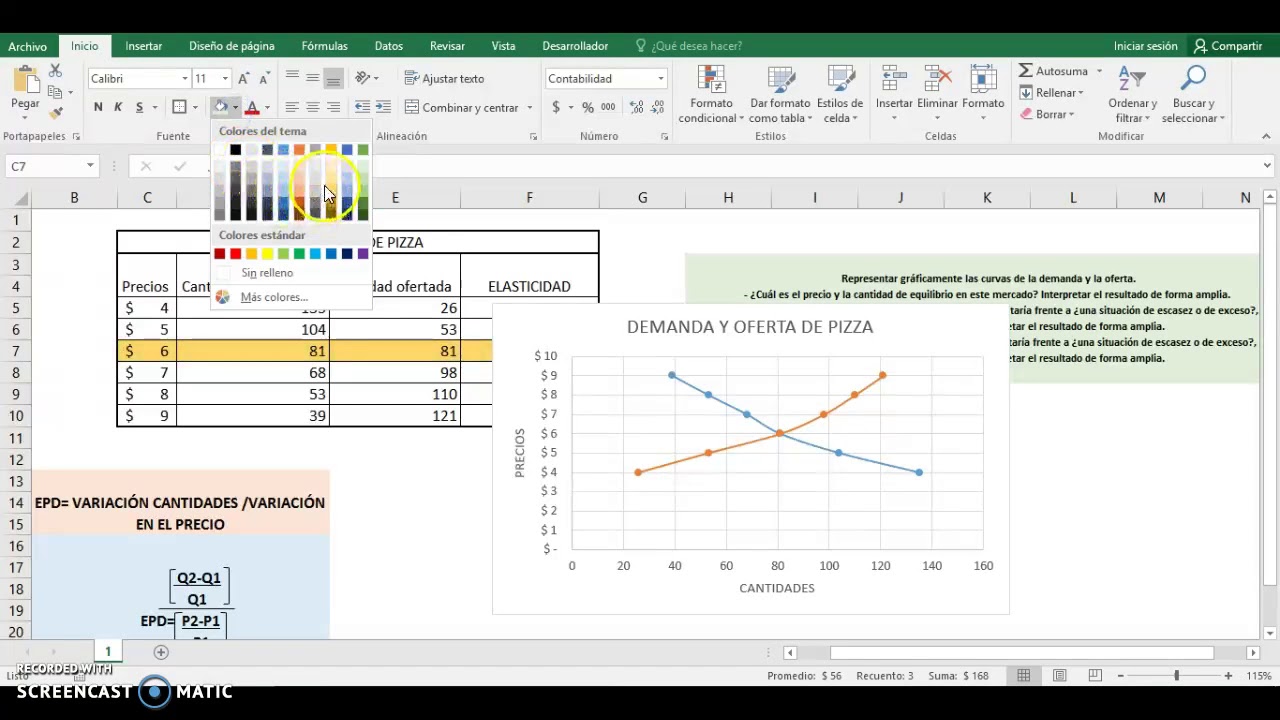Apply thousands separator 000 style
The image size is (1280, 720).
[x=608, y=107]
